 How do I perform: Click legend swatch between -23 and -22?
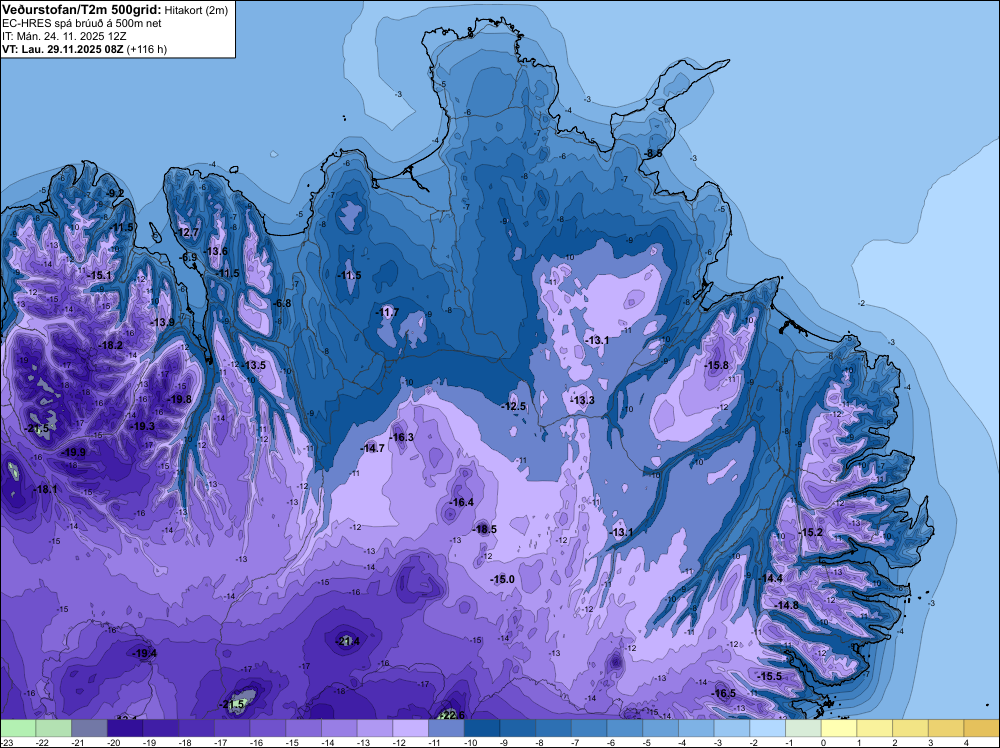tap(18, 728)
